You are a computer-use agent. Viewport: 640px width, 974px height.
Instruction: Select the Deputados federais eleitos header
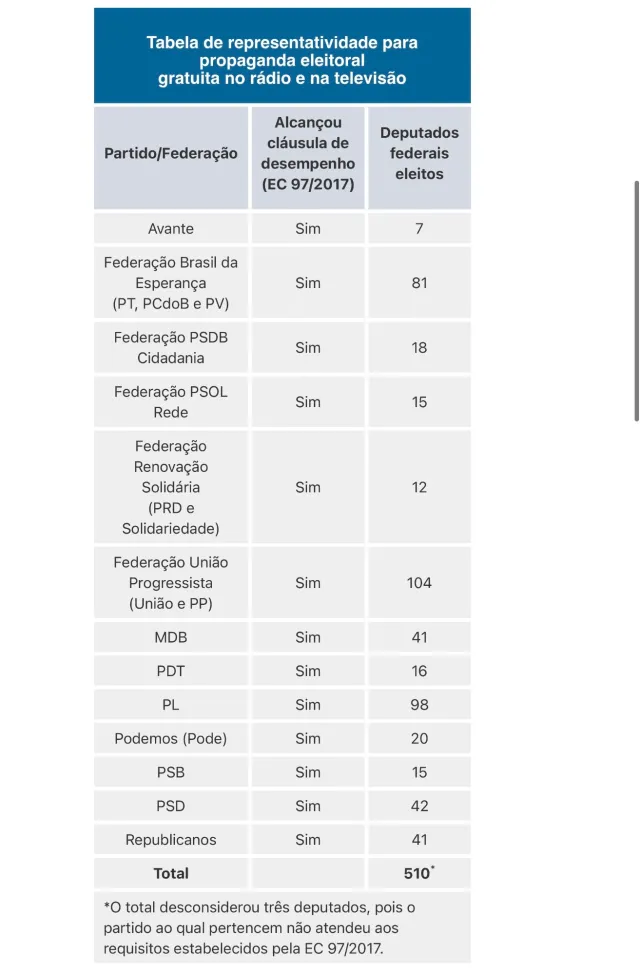pos(419,158)
